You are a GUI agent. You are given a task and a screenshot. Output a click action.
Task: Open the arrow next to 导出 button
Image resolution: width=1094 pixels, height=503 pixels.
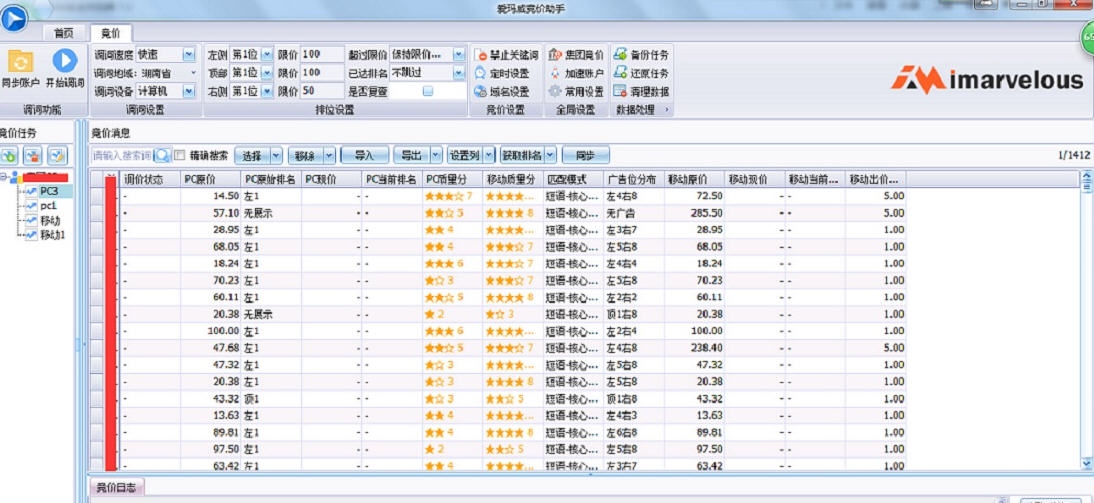[x=436, y=155]
